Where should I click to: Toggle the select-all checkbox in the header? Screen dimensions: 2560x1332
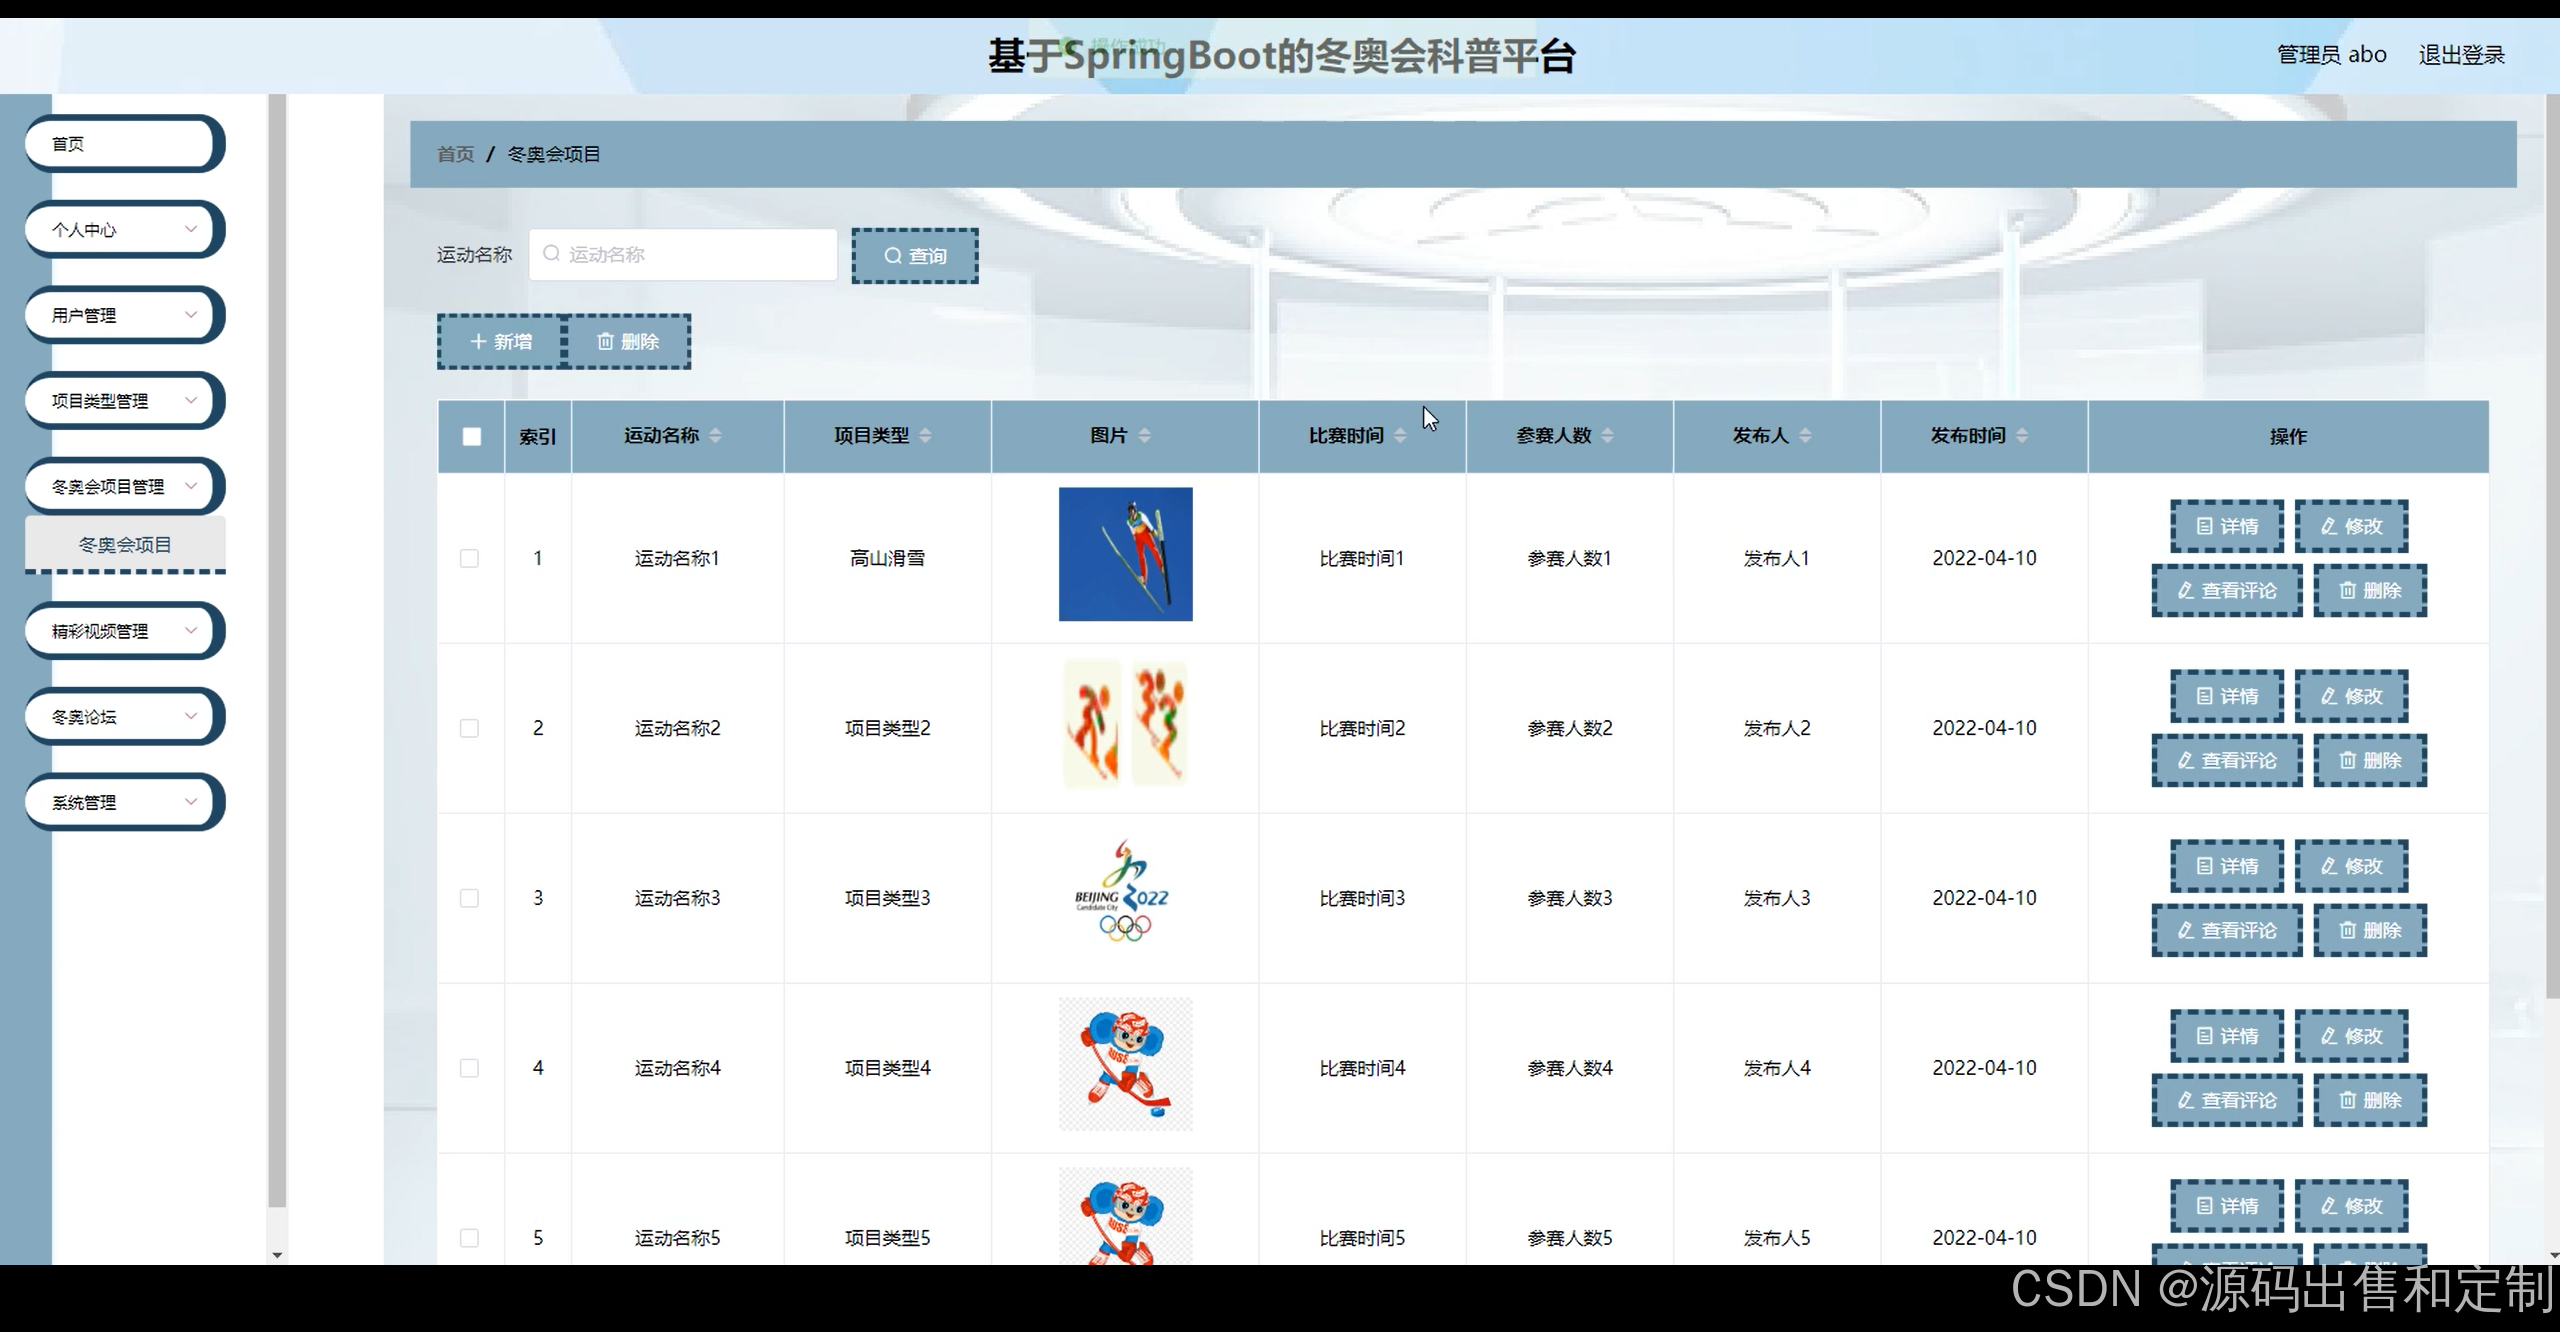coord(472,437)
